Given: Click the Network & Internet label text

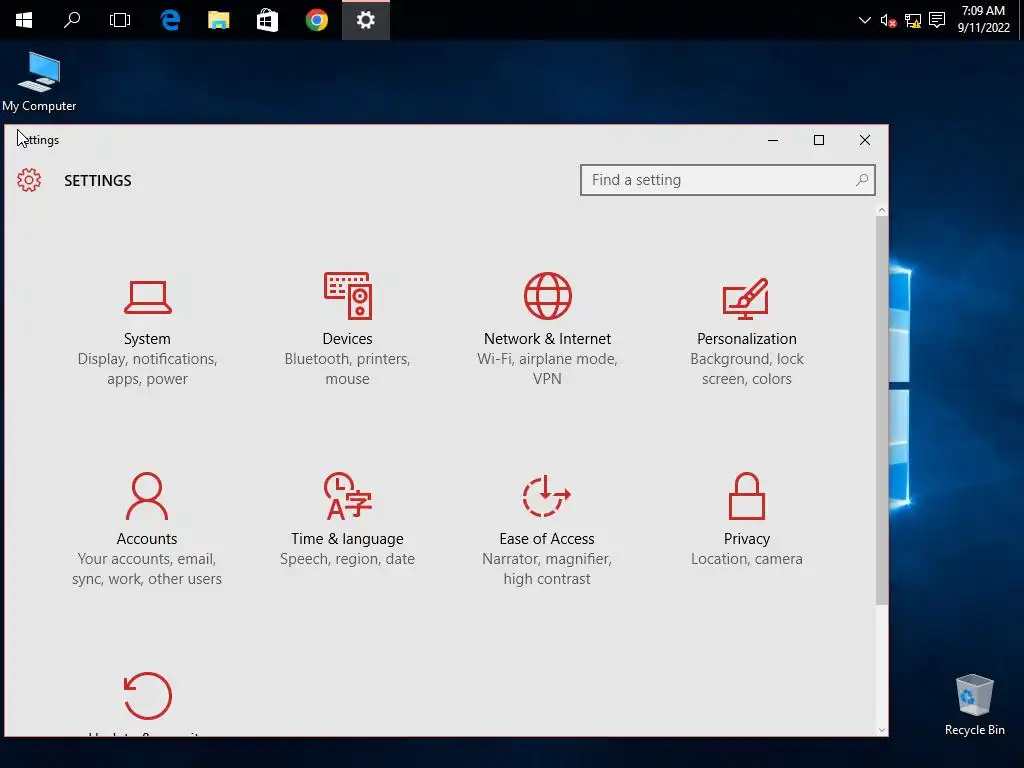Looking at the screenshot, I should [547, 339].
